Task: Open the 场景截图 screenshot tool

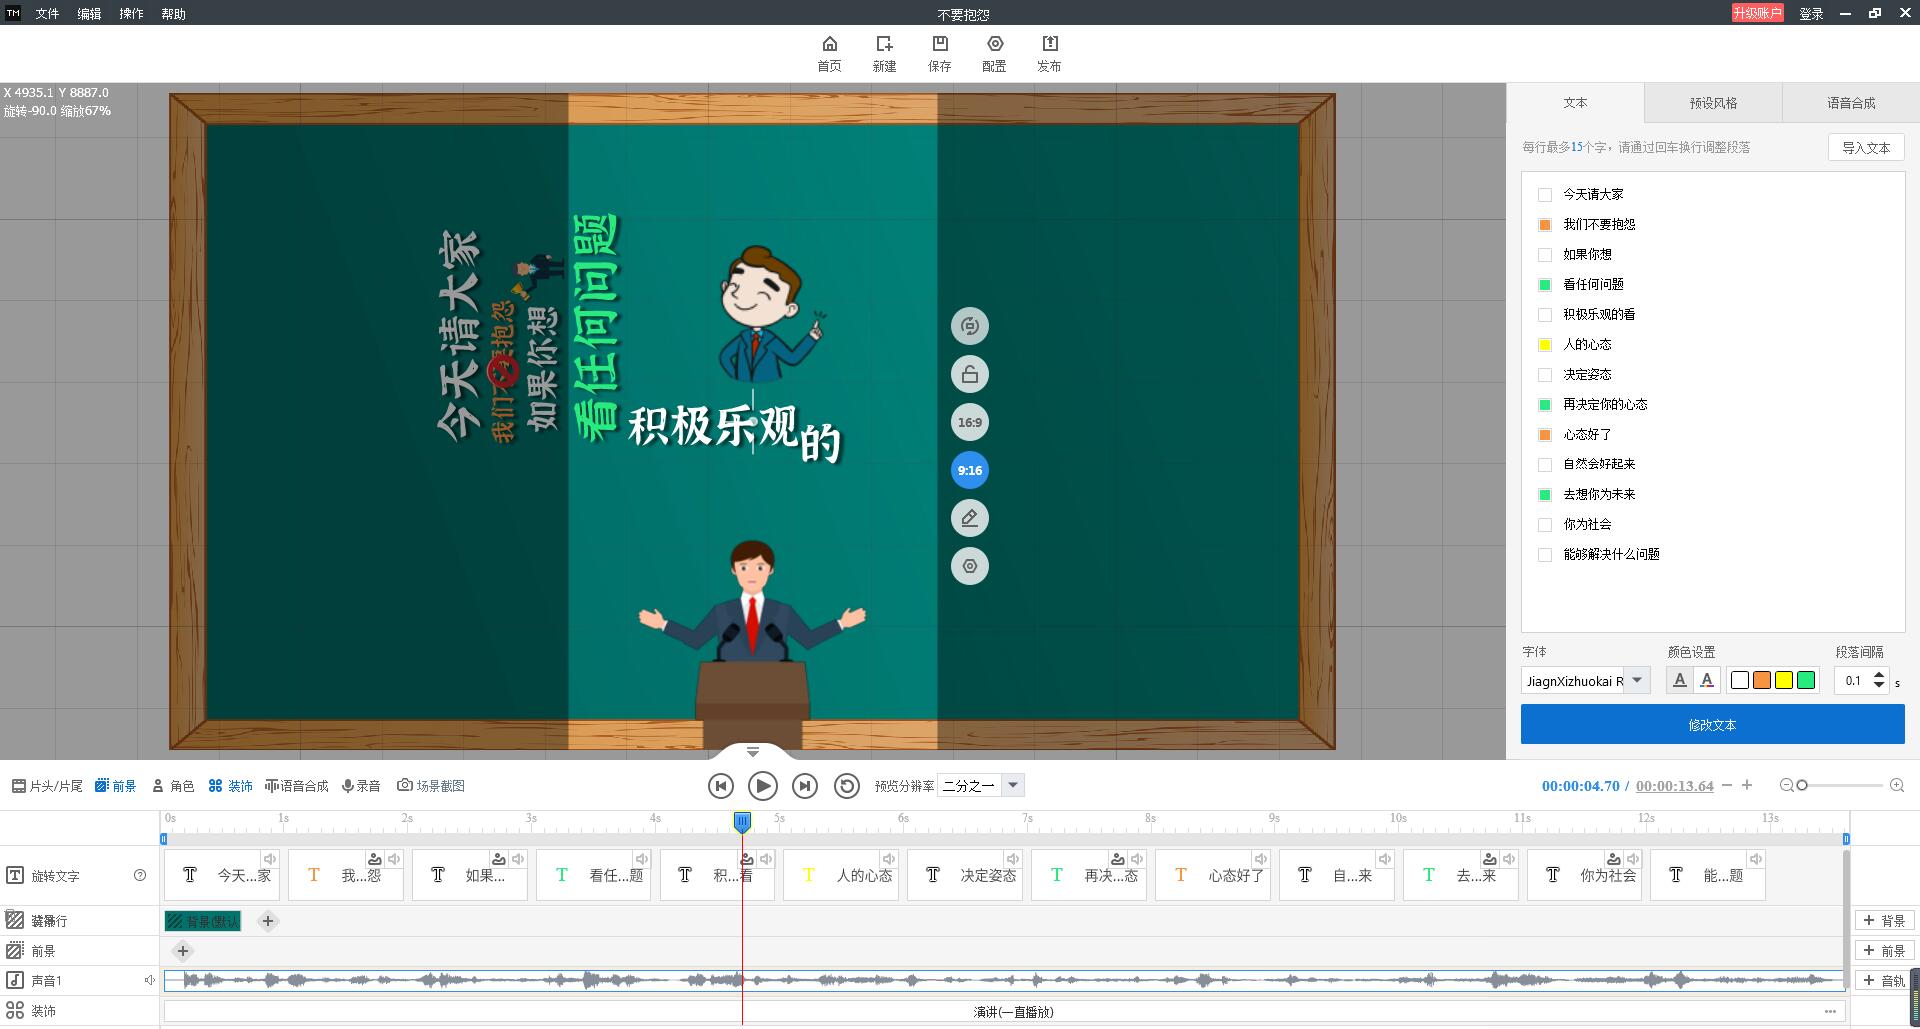Action: click(x=431, y=786)
